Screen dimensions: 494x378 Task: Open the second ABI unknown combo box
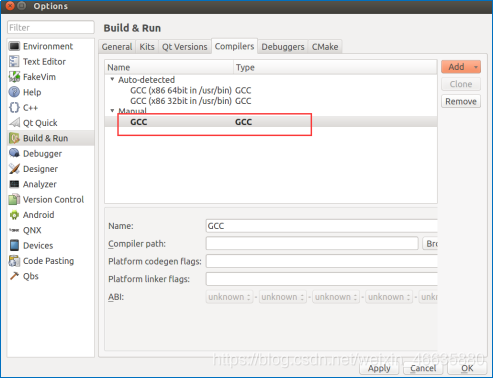282,297
